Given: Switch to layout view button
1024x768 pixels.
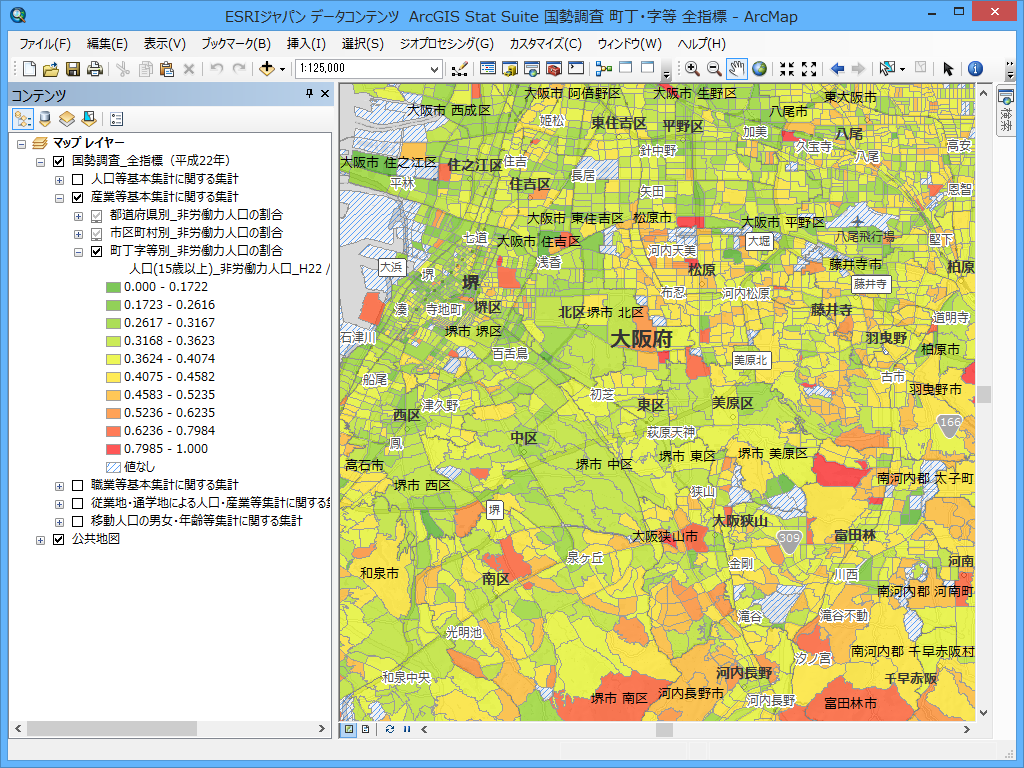Looking at the screenshot, I should [366, 729].
